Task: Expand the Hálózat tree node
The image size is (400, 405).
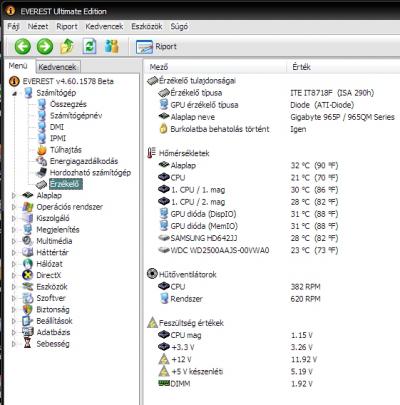Action: (x=14, y=264)
